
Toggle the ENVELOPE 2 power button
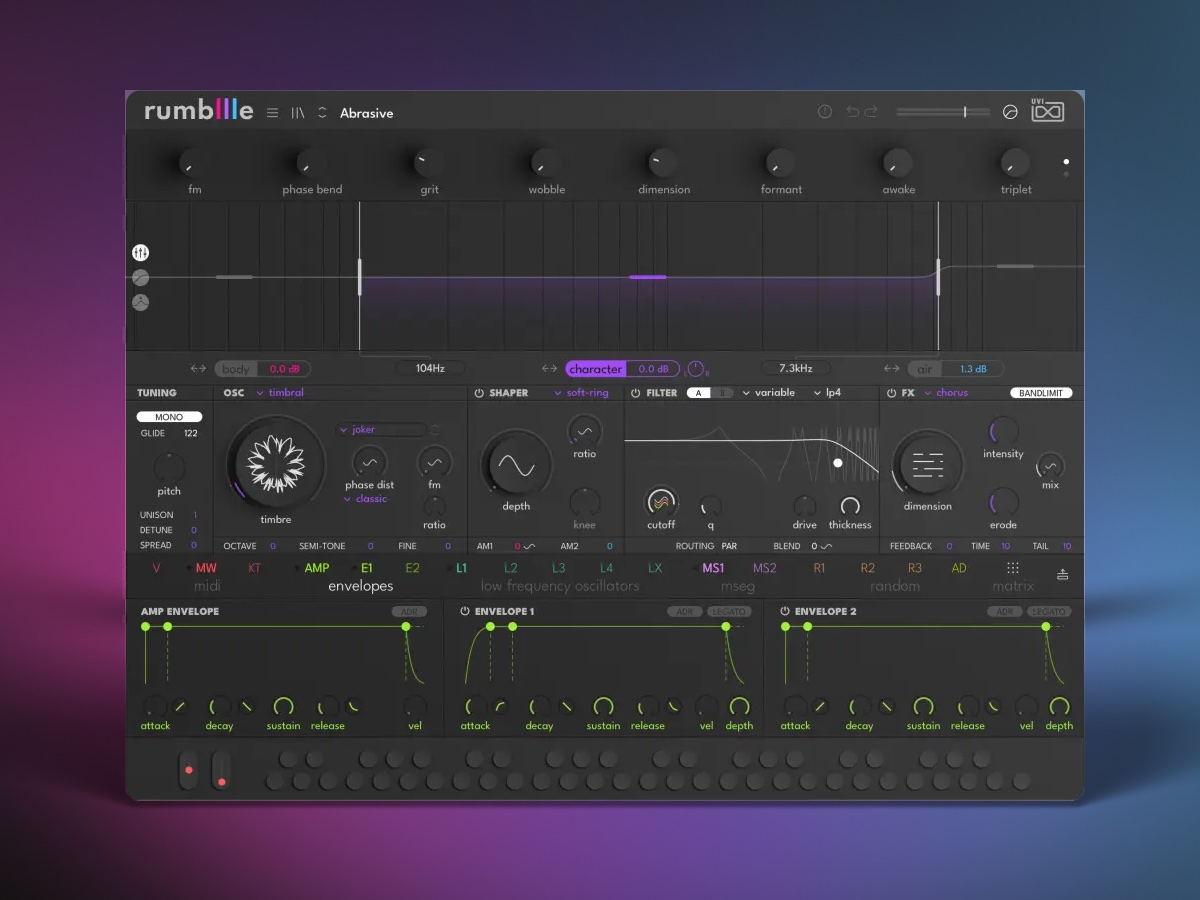coord(785,611)
